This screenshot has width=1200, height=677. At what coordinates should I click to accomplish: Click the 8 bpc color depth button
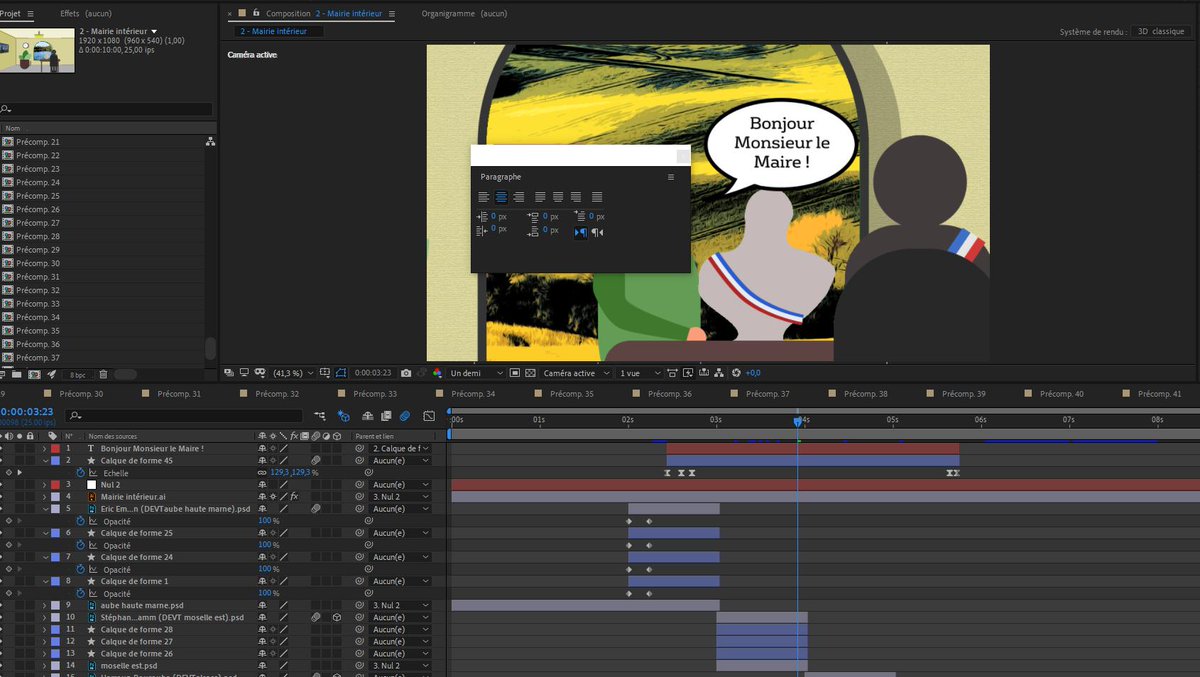click(x=78, y=375)
